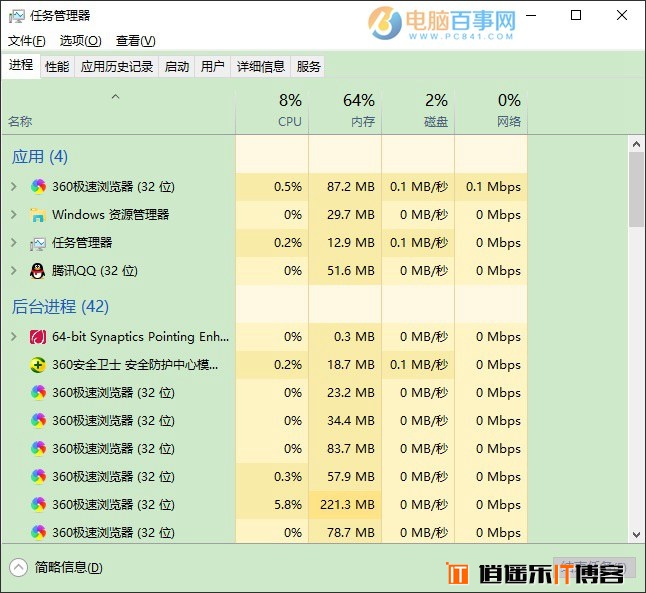
Task: Select the 后台进程 (42) group header
Action: click(x=60, y=307)
